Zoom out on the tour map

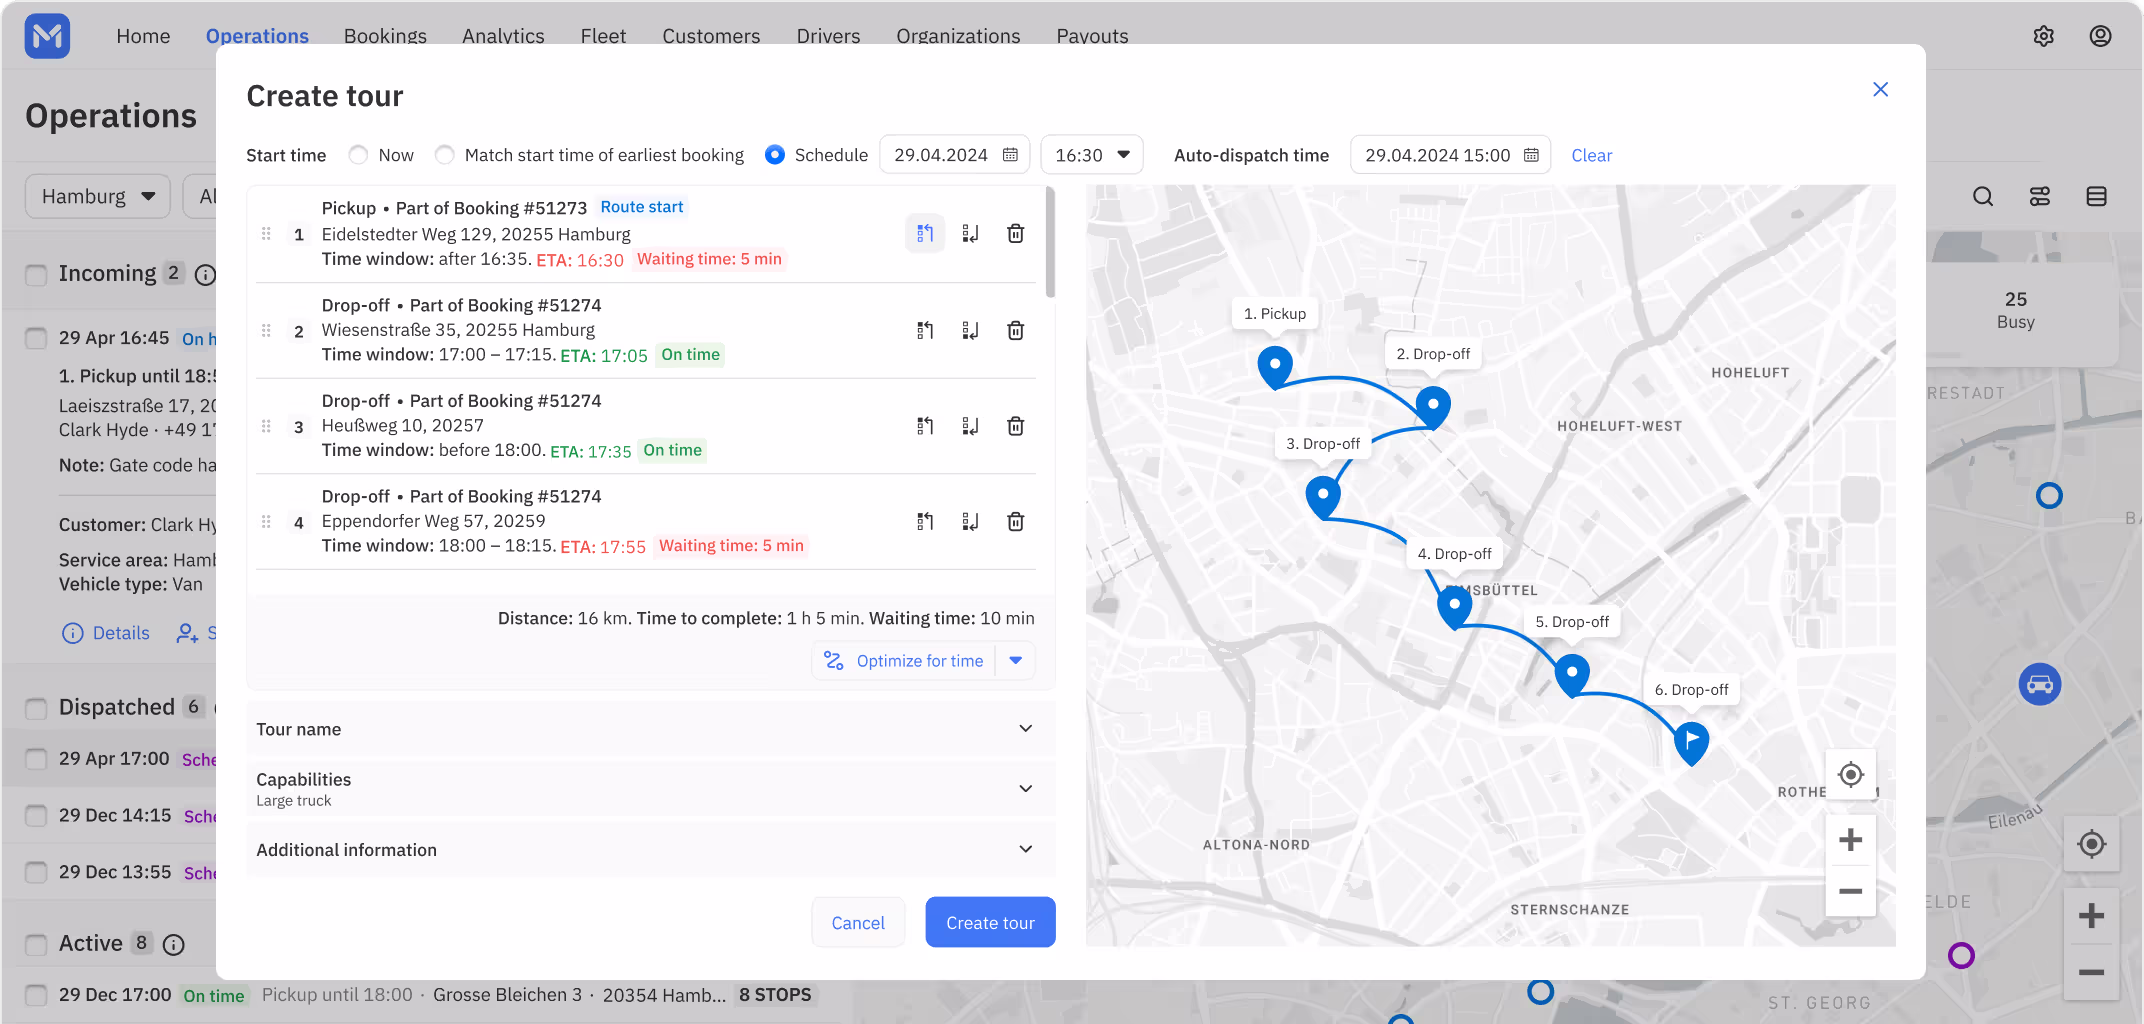click(x=1851, y=891)
